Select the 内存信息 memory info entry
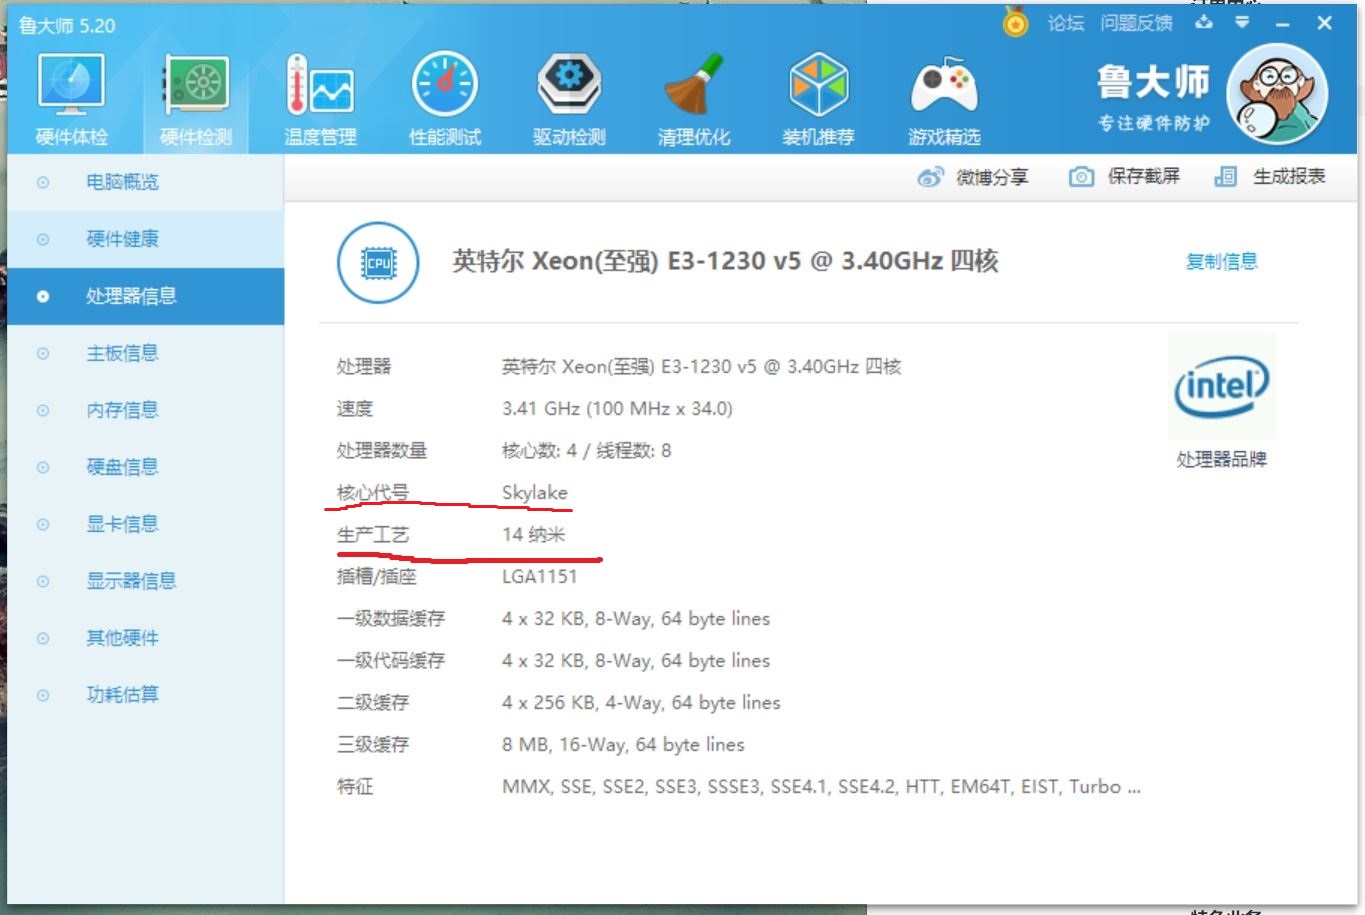Screen dimensions: 1365x915 [x=123, y=410]
